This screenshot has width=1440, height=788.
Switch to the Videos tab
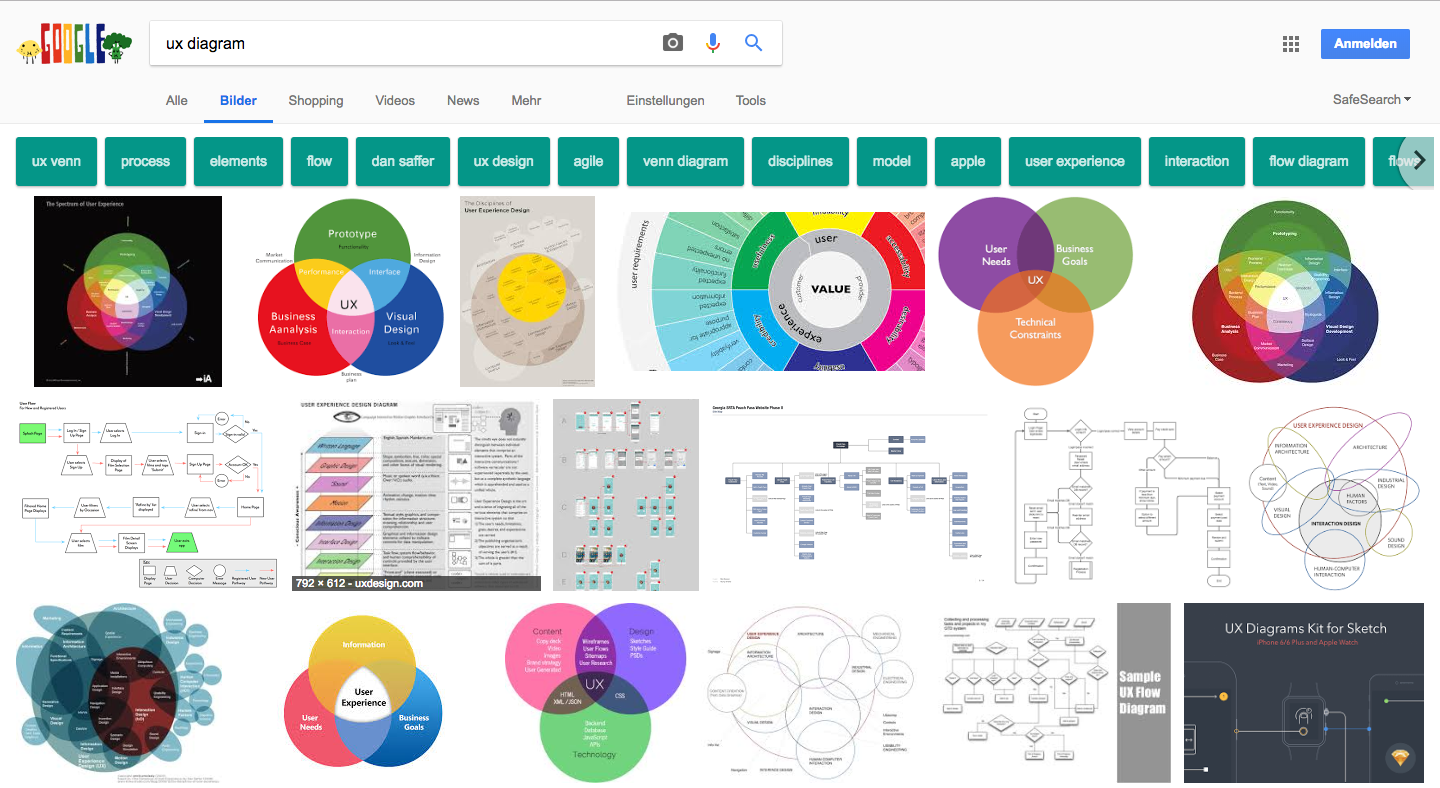pyautogui.click(x=395, y=100)
